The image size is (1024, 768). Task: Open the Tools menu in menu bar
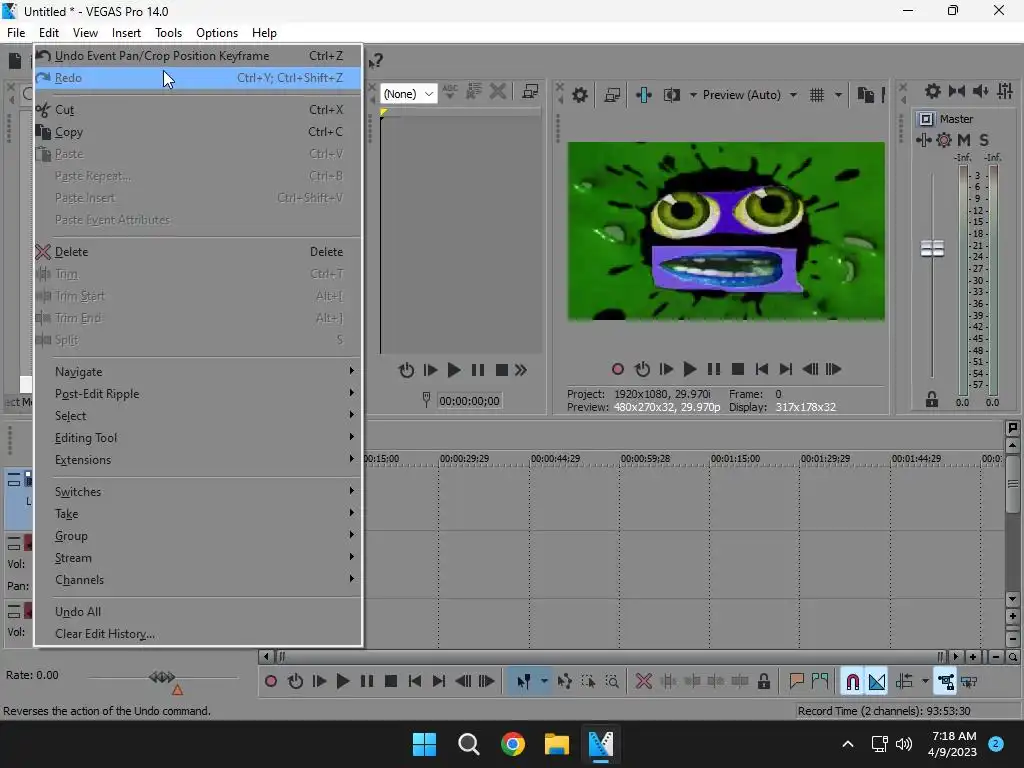tap(168, 33)
